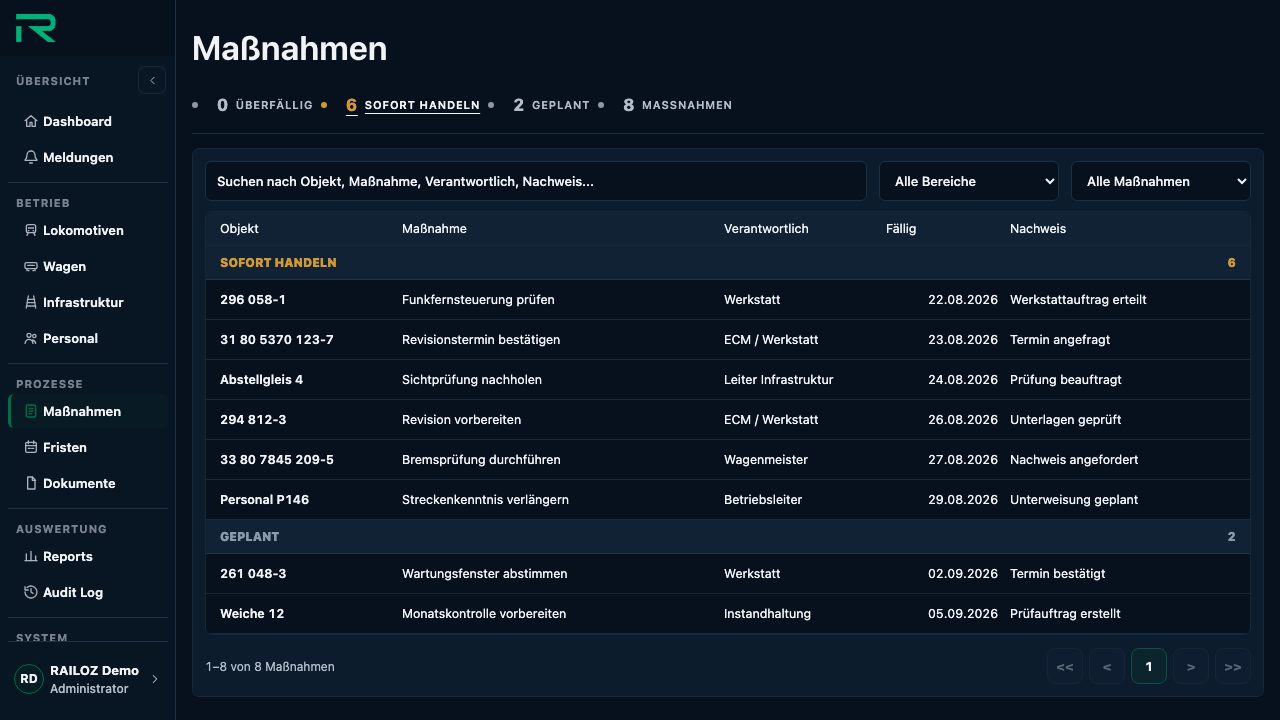Open the Fristen page
Screen dimensions: 1280x720
[x=88, y=447]
